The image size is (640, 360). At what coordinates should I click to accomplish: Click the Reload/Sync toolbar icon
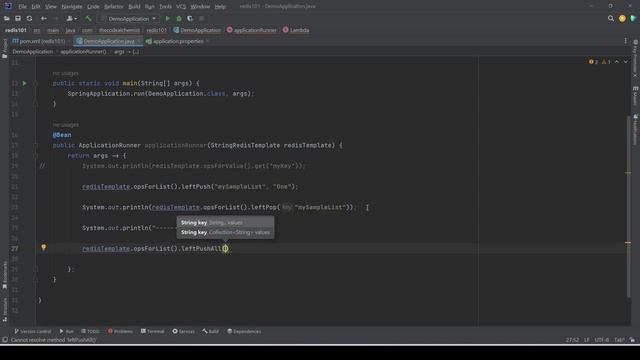29,18
